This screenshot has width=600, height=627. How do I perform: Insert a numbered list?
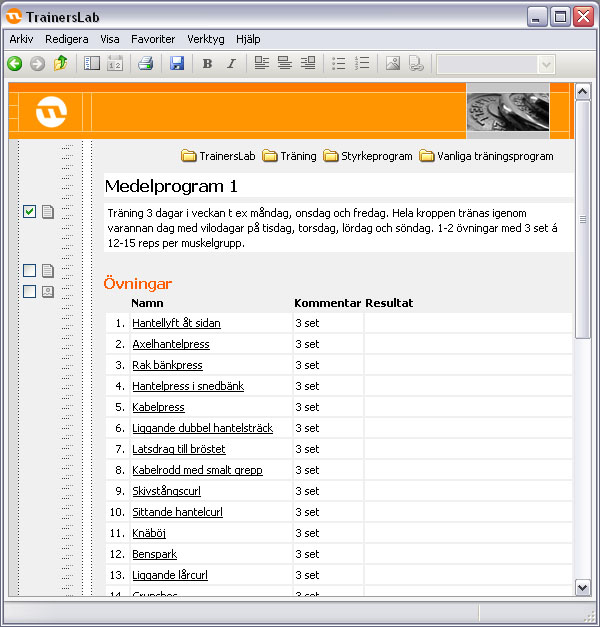pyautogui.click(x=362, y=64)
